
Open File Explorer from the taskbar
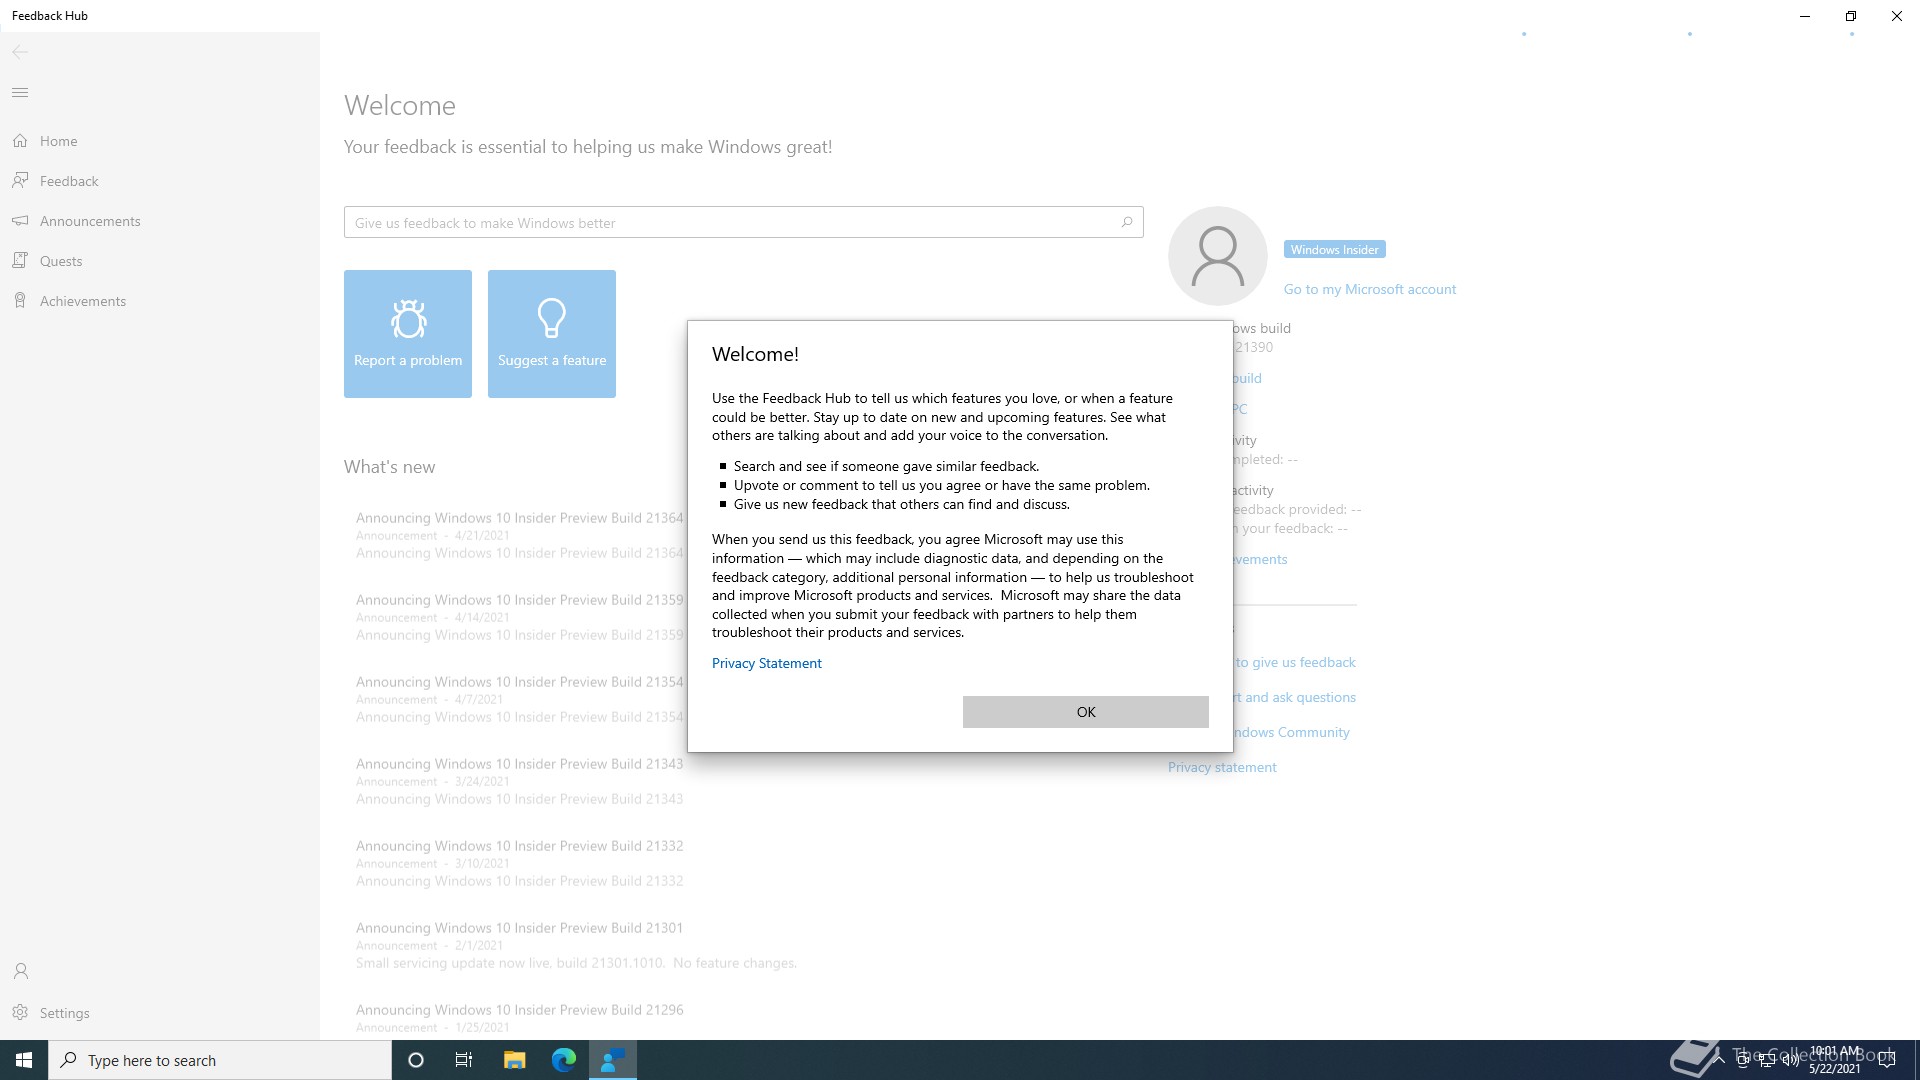click(x=514, y=1060)
